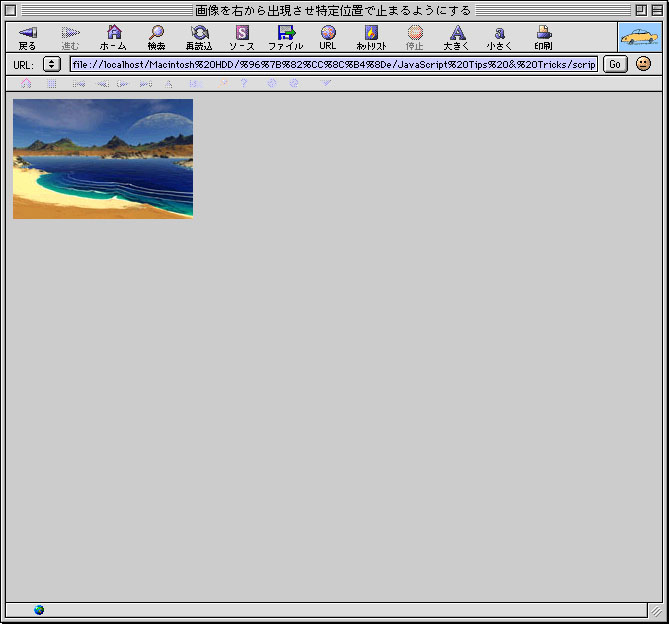Click the window close box
This screenshot has height=624, width=669.
tap(11, 10)
